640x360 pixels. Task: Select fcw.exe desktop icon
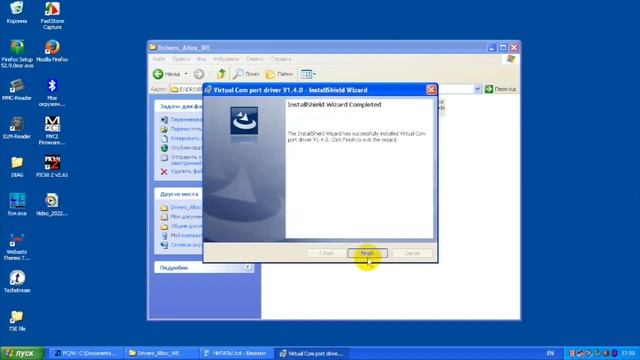[17, 205]
